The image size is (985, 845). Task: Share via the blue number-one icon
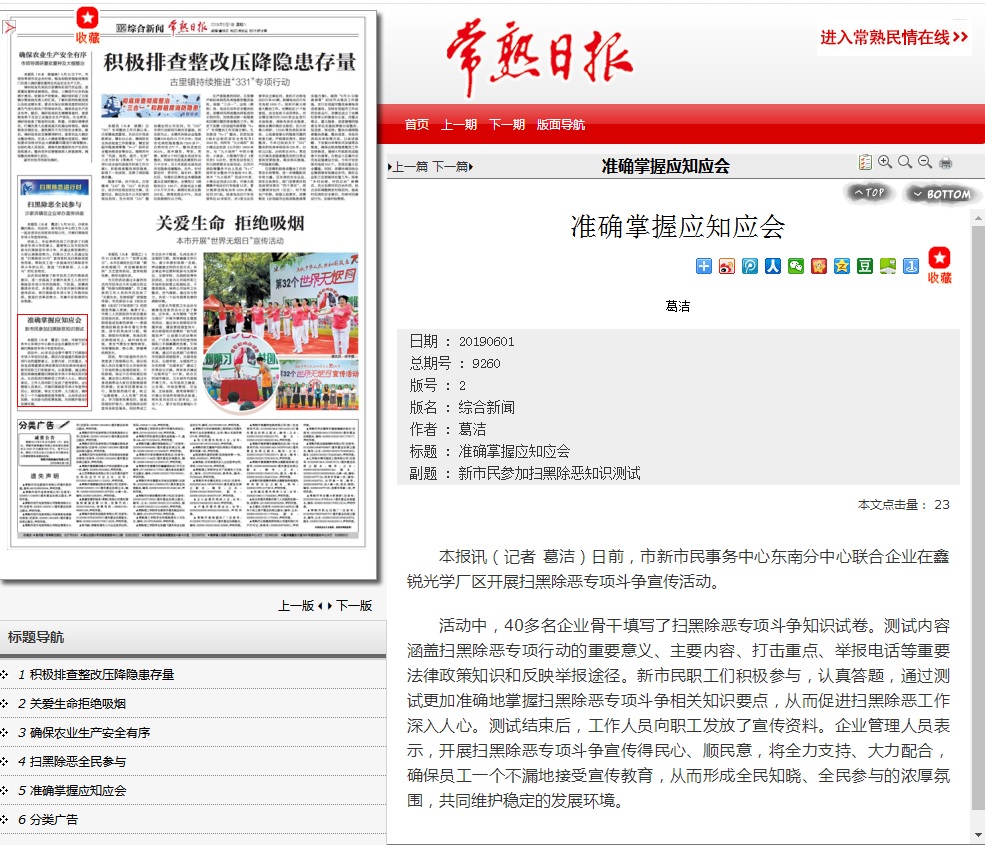pyautogui.click(x=911, y=266)
